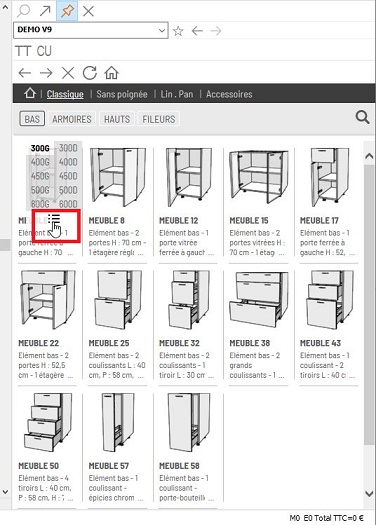Choose the 450G size option

(x=40, y=176)
